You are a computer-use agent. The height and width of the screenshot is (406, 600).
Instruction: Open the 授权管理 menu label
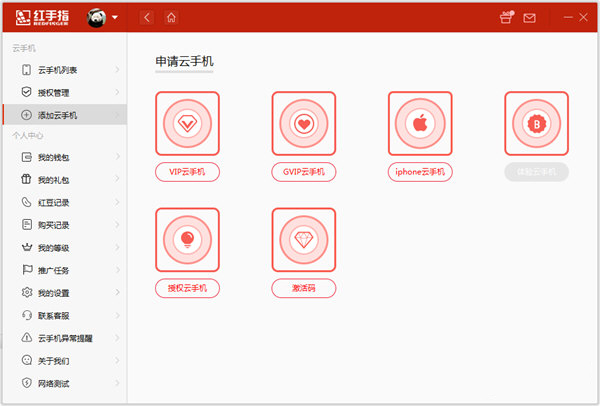click(53, 93)
